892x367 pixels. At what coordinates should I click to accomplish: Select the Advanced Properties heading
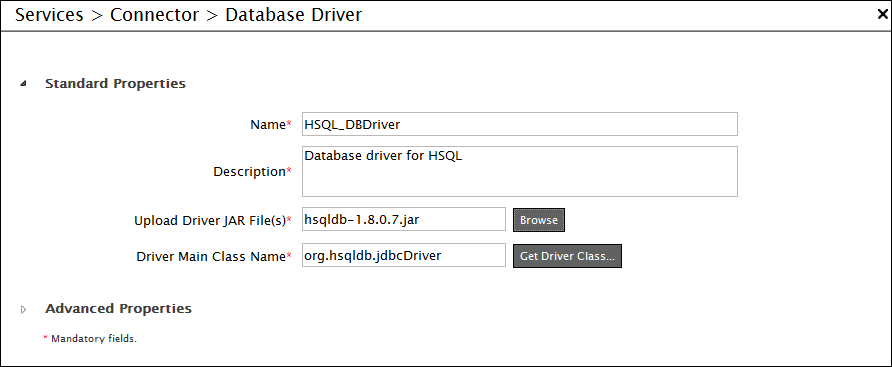(x=118, y=308)
